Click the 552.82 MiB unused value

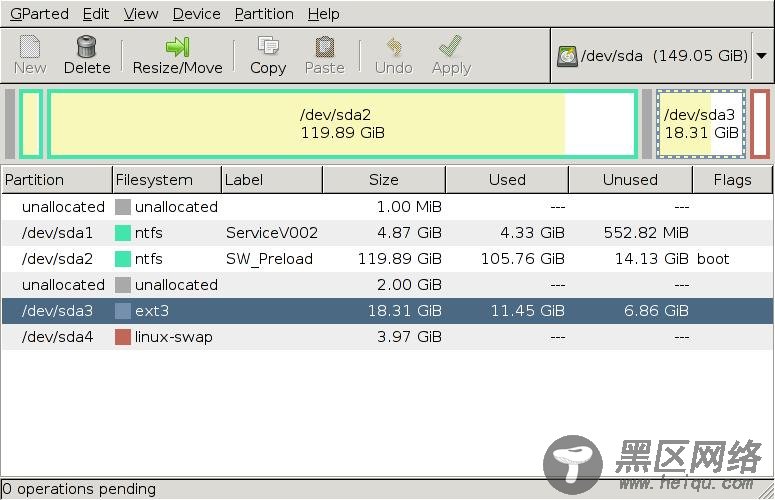[646, 233]
